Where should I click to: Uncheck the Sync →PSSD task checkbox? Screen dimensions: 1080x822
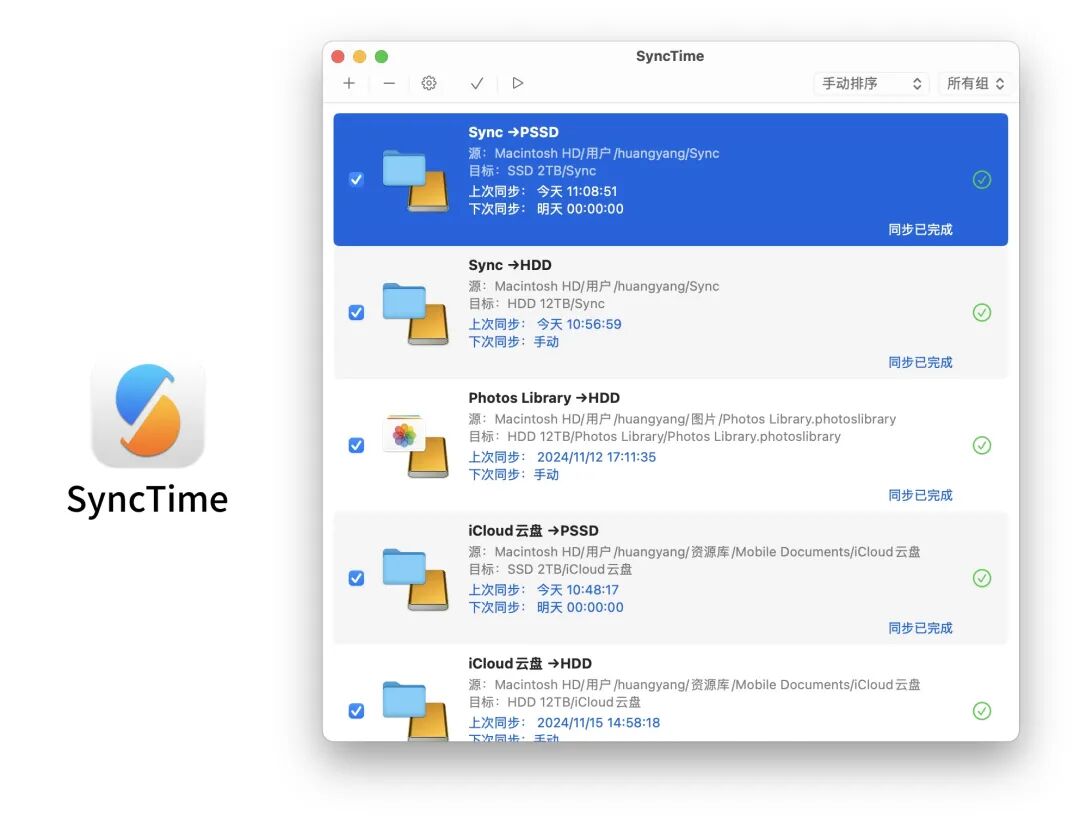(356, 180)
